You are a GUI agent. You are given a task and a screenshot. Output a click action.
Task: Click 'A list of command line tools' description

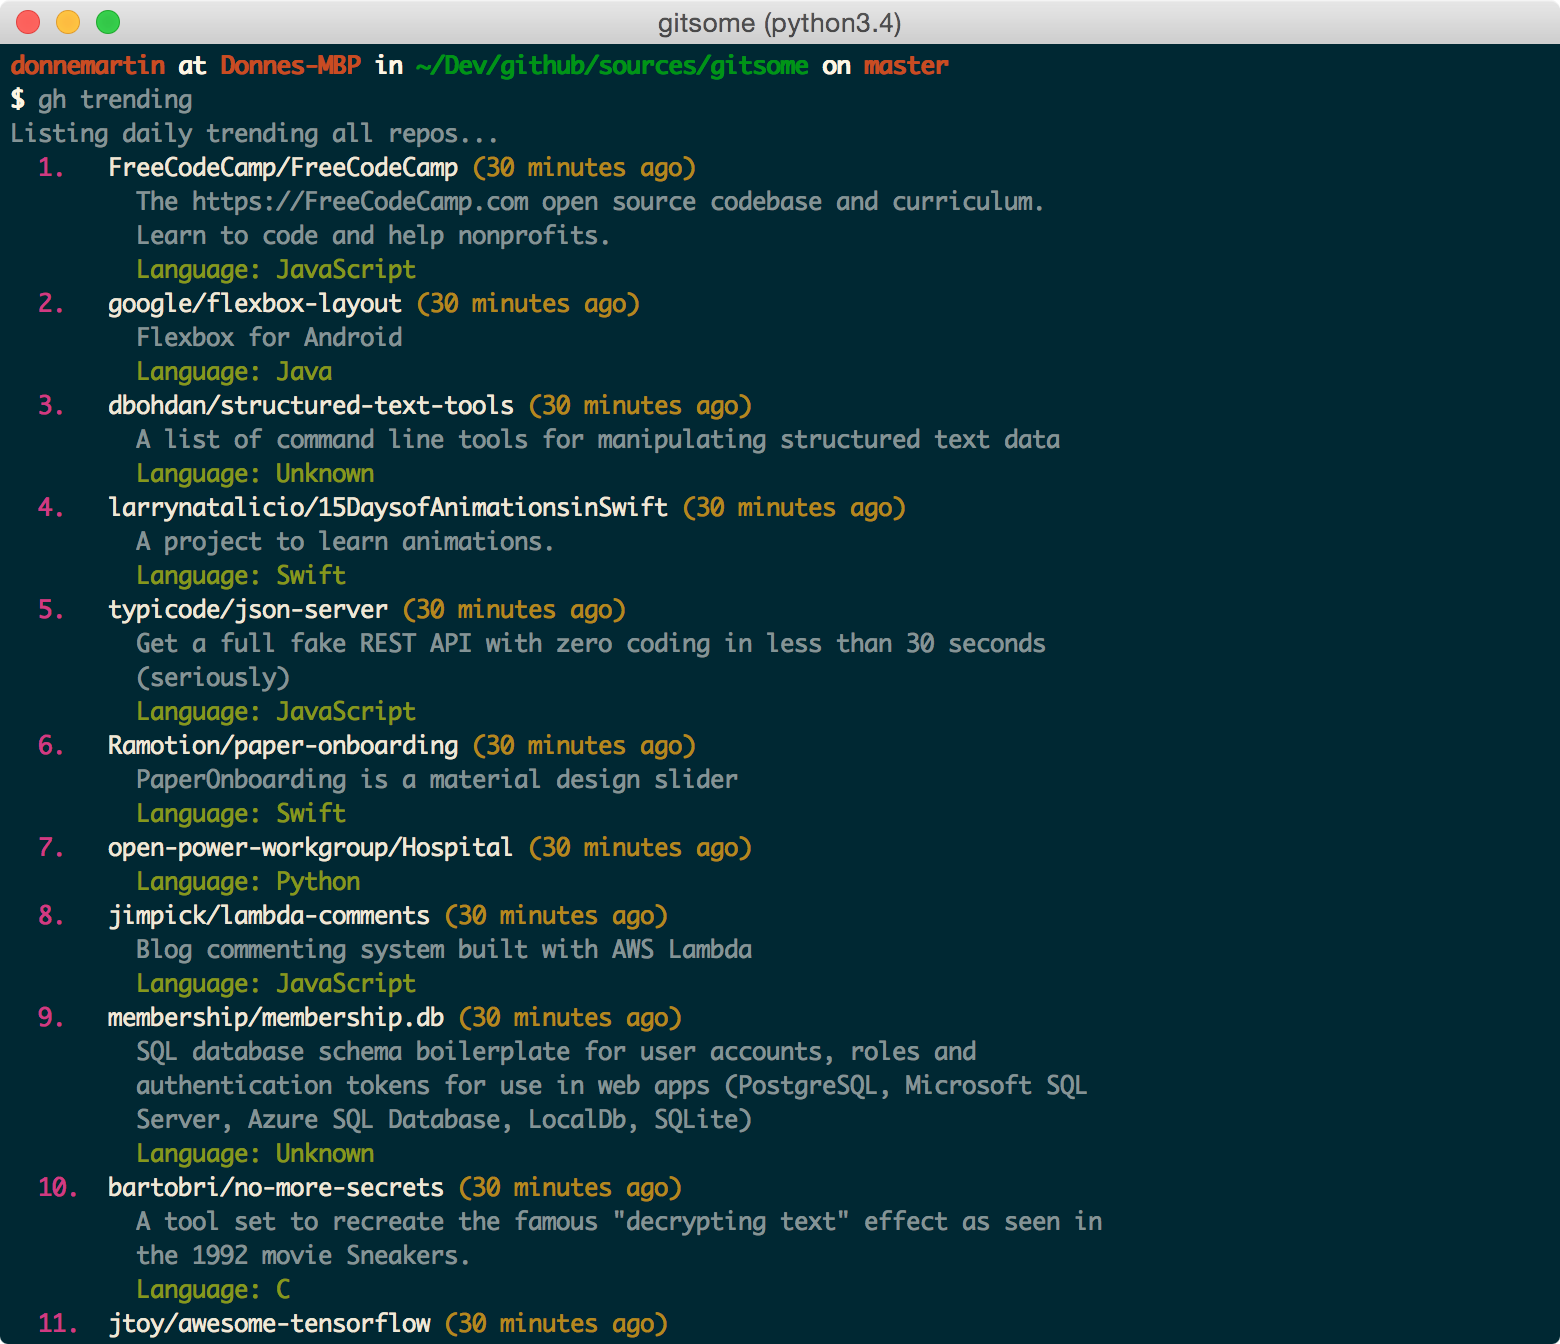pyautogui.click(x=598, y=440)
